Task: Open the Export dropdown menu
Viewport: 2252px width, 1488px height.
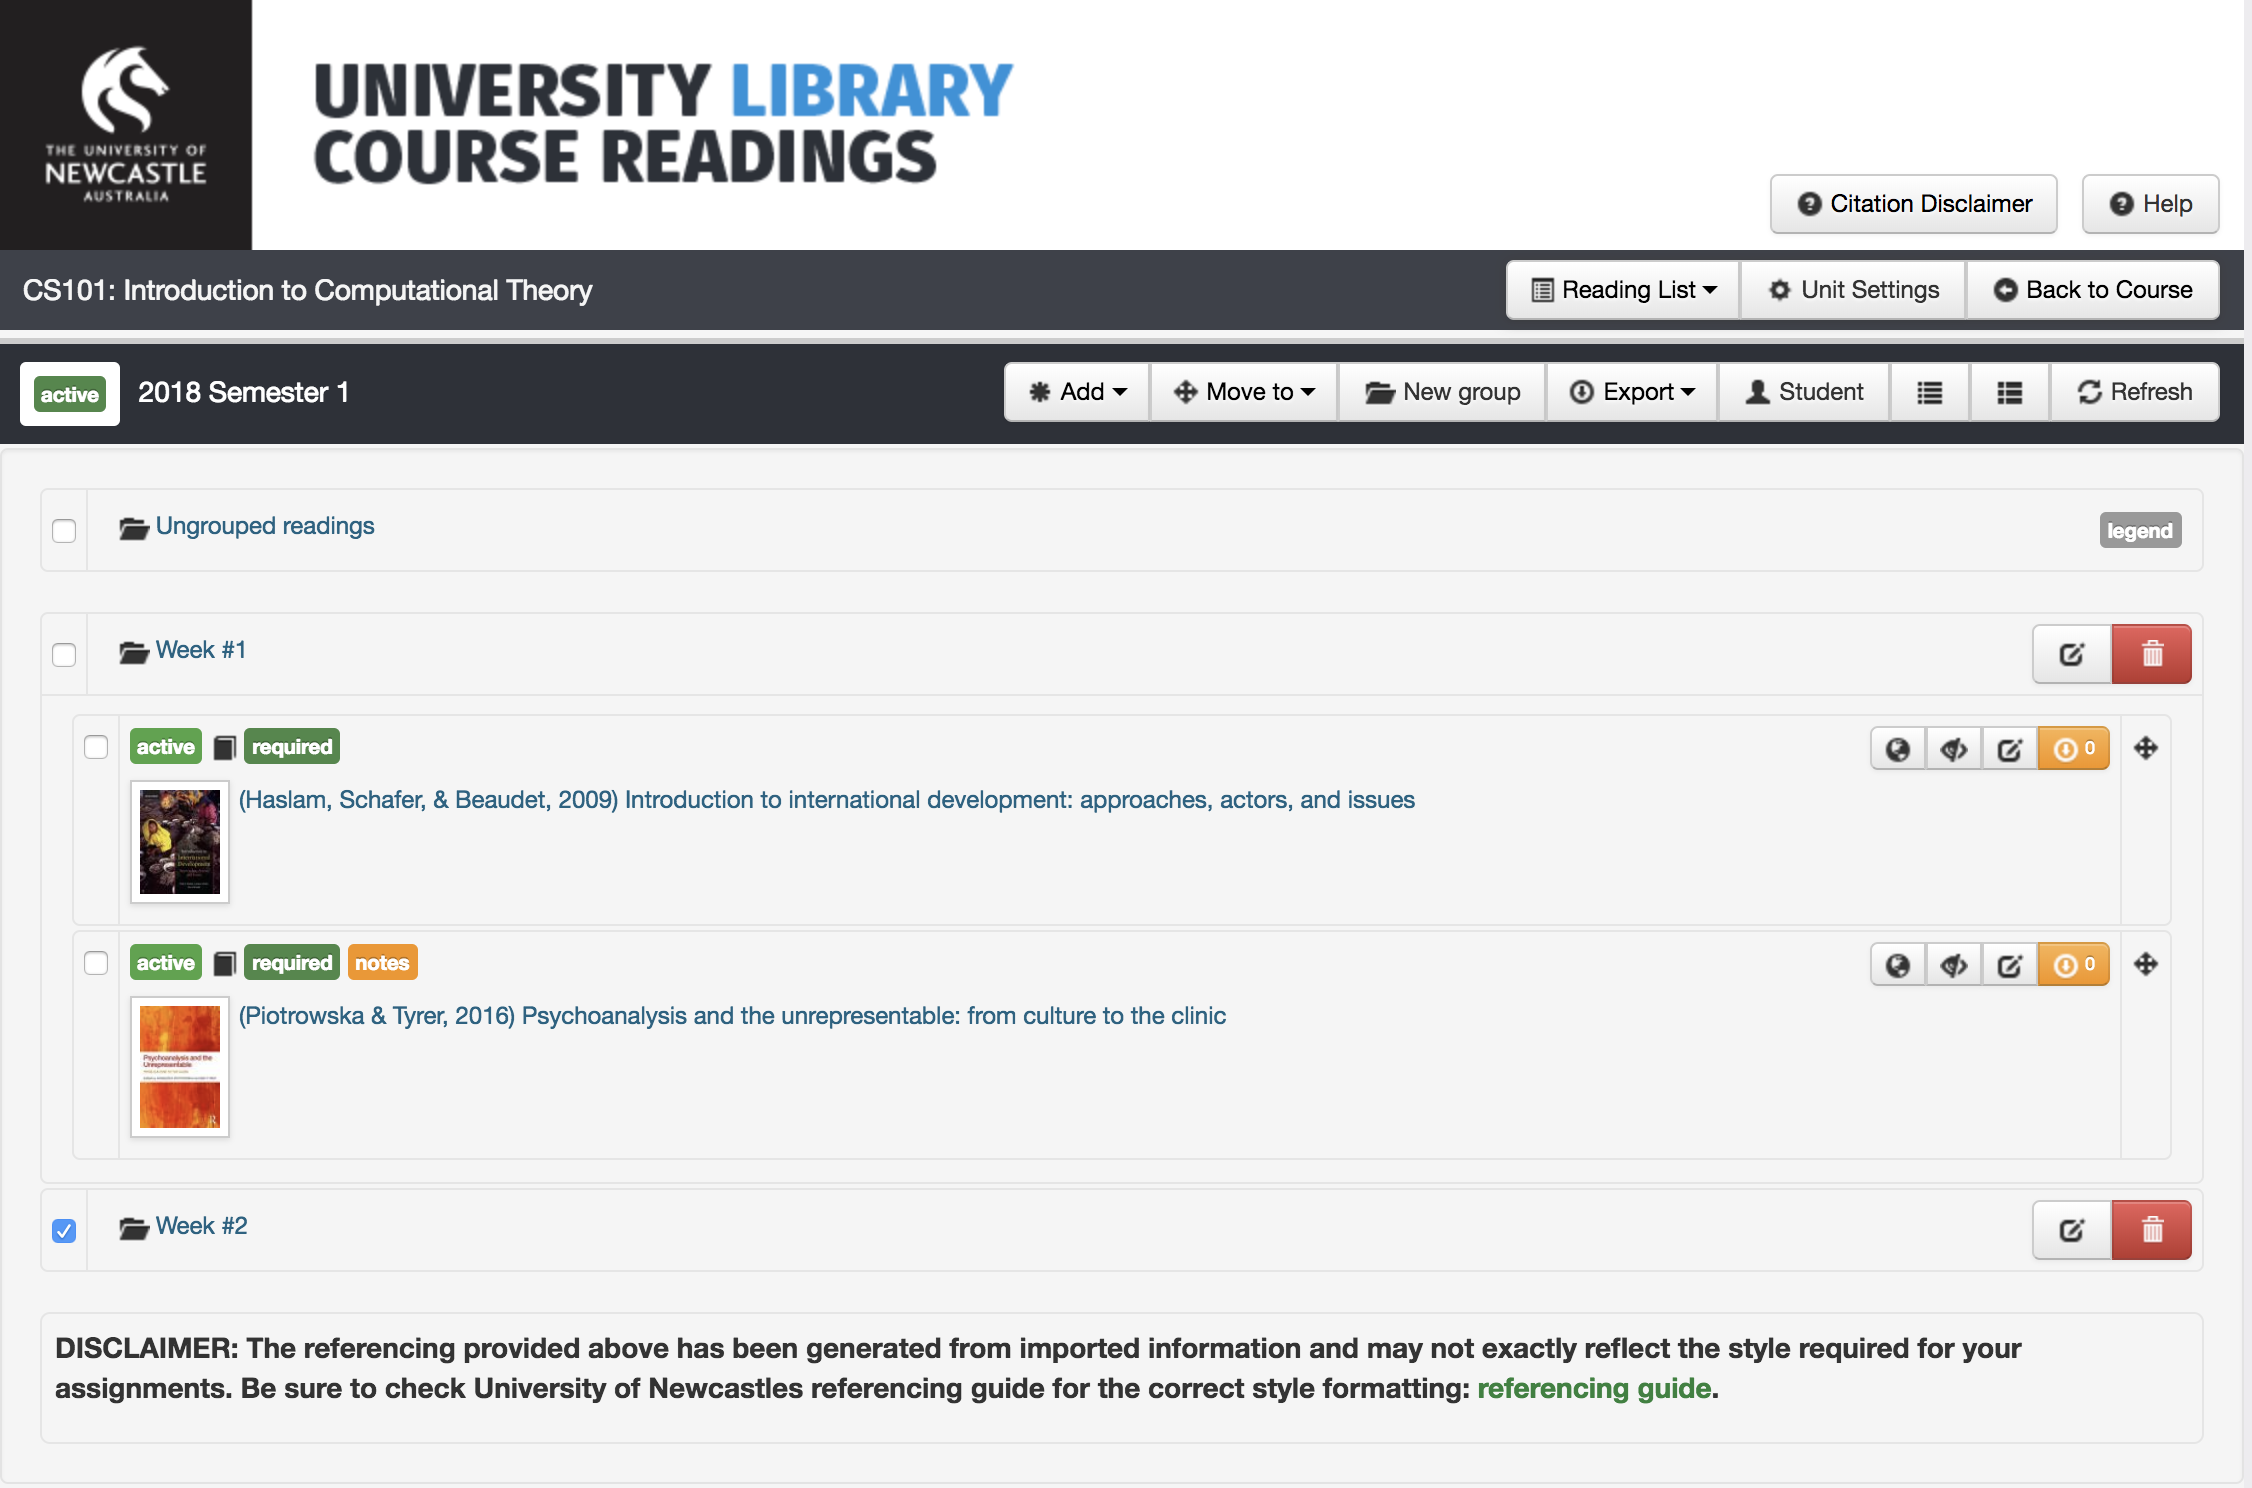Action: tap(1632, 392)
